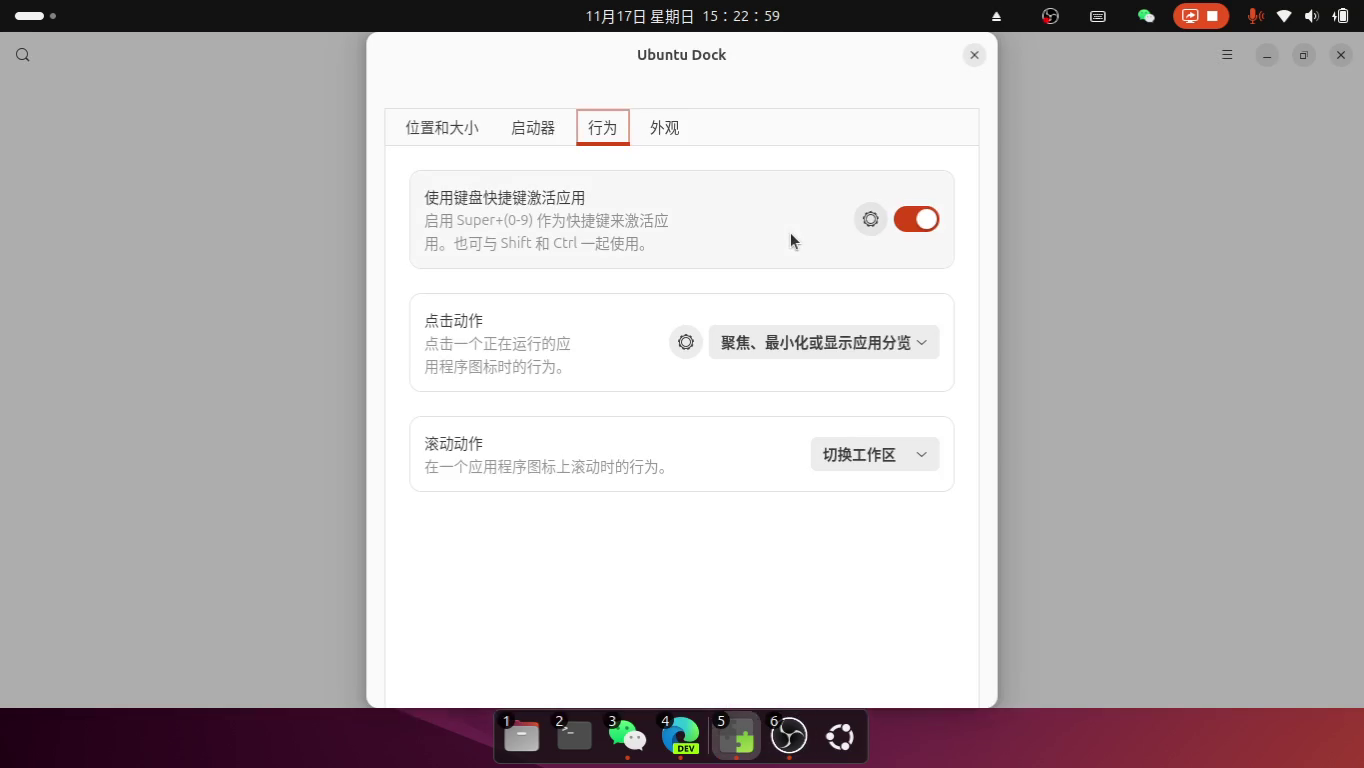Open WeChat from the dock
Image resolution: width=1364 pixels, height=768 pixels.
627,737
